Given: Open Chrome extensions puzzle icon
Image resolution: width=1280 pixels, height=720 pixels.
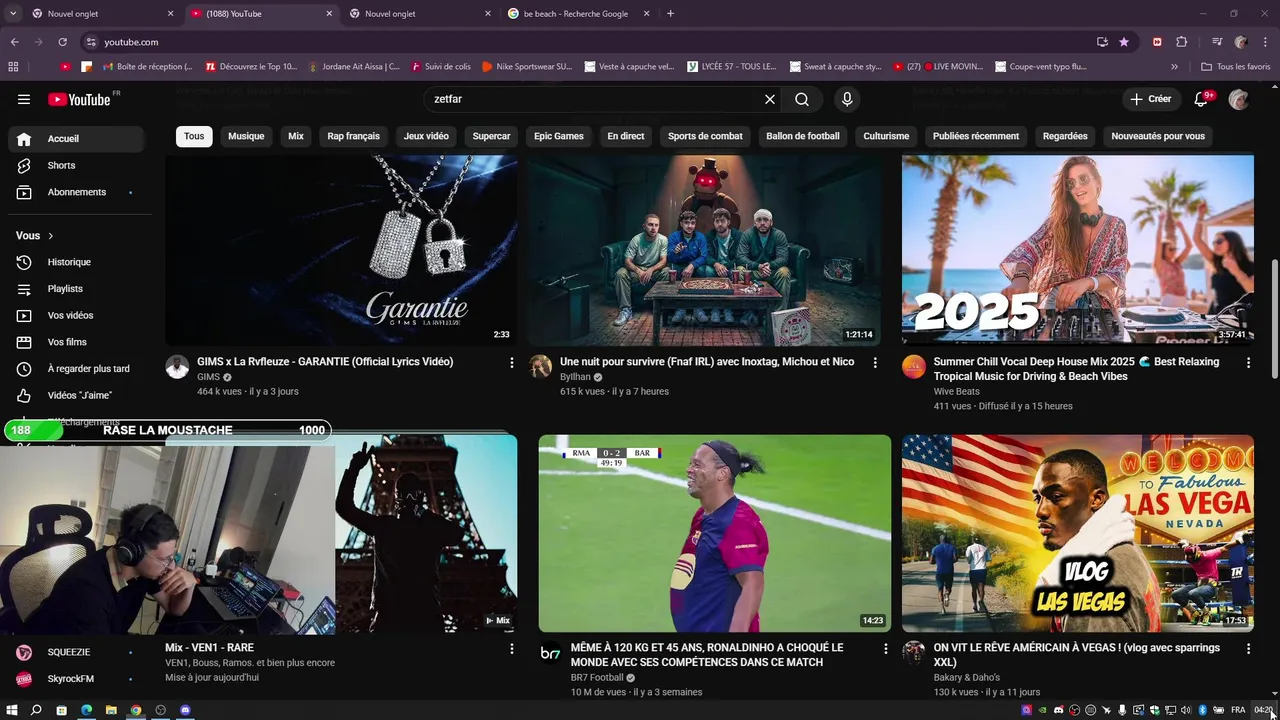Looking at the screenshot, I should click(x=1181, y=42).
